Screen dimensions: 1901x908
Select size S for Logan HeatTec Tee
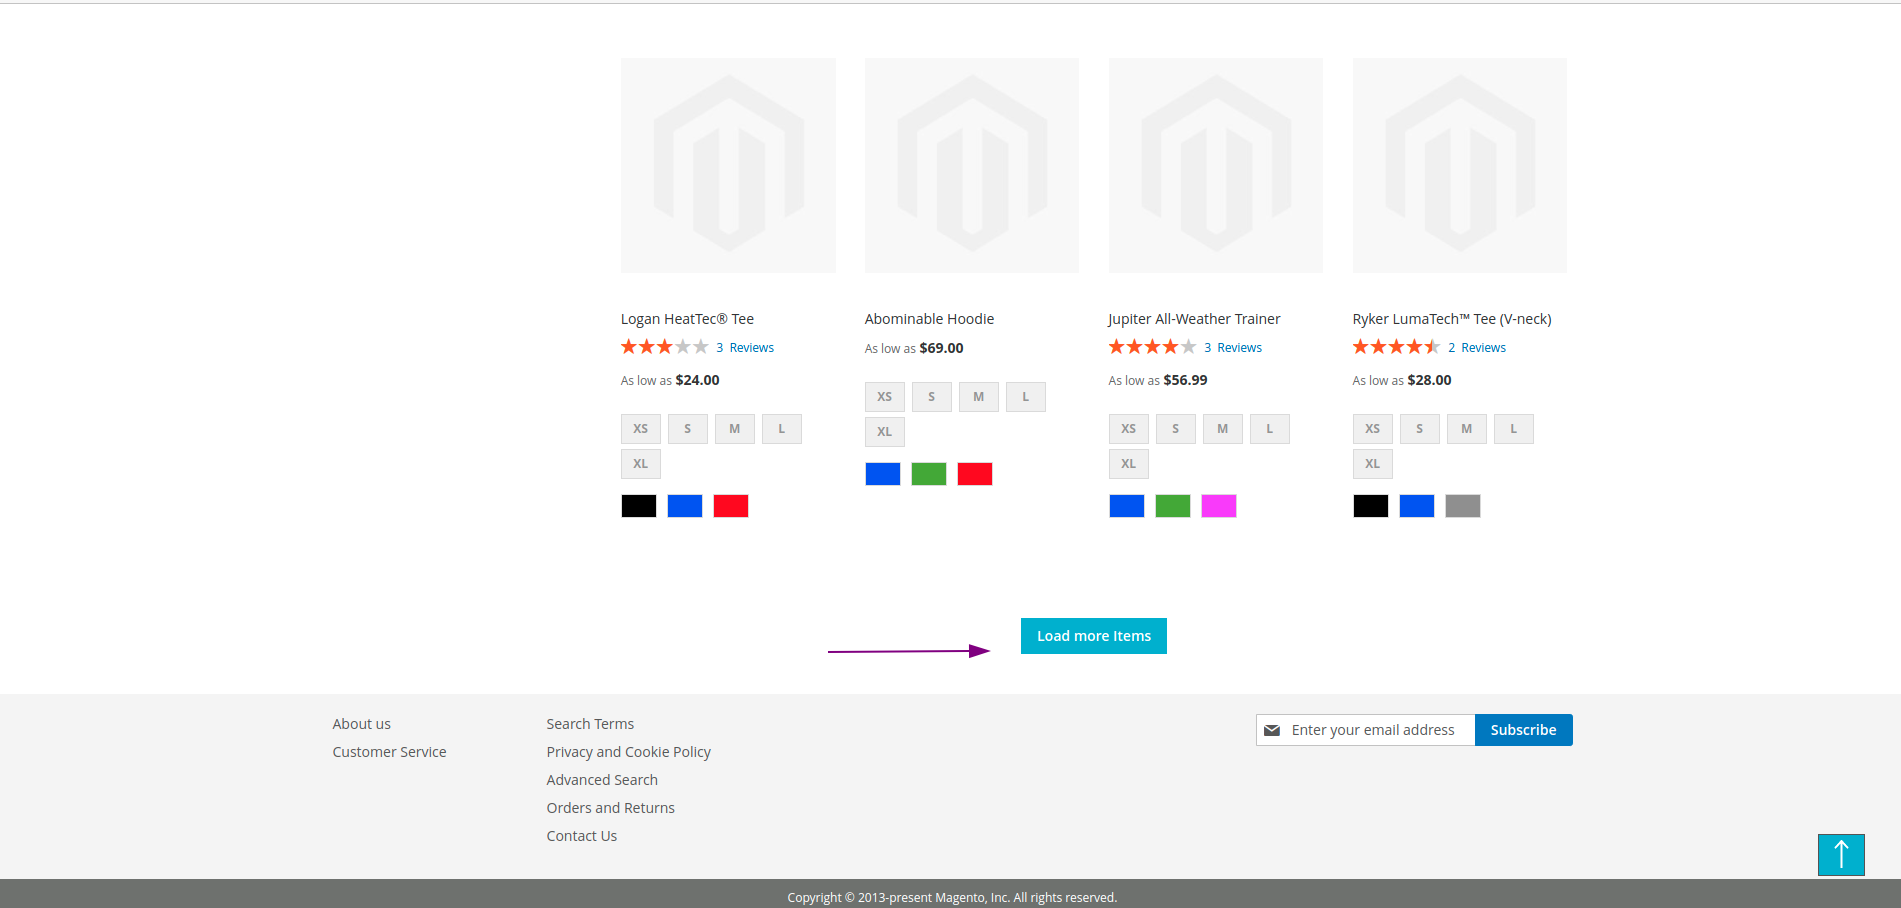pyautogui.click(x=688, y=429)
